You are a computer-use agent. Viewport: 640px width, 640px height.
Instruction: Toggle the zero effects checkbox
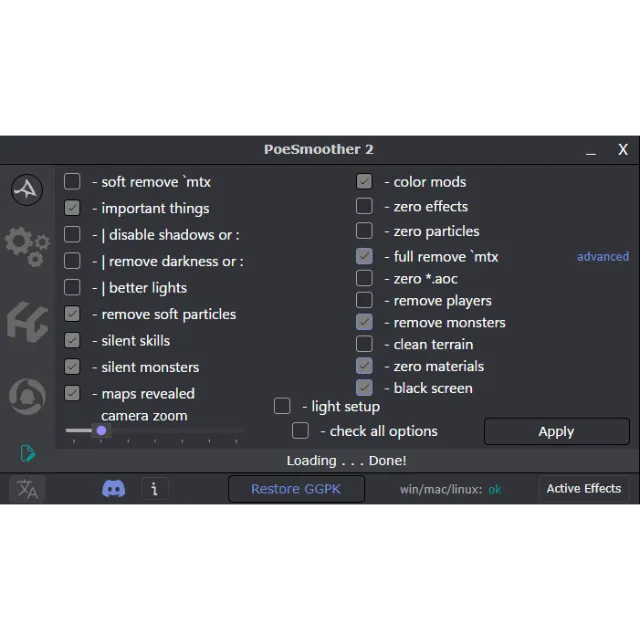[x=364, y=206]
